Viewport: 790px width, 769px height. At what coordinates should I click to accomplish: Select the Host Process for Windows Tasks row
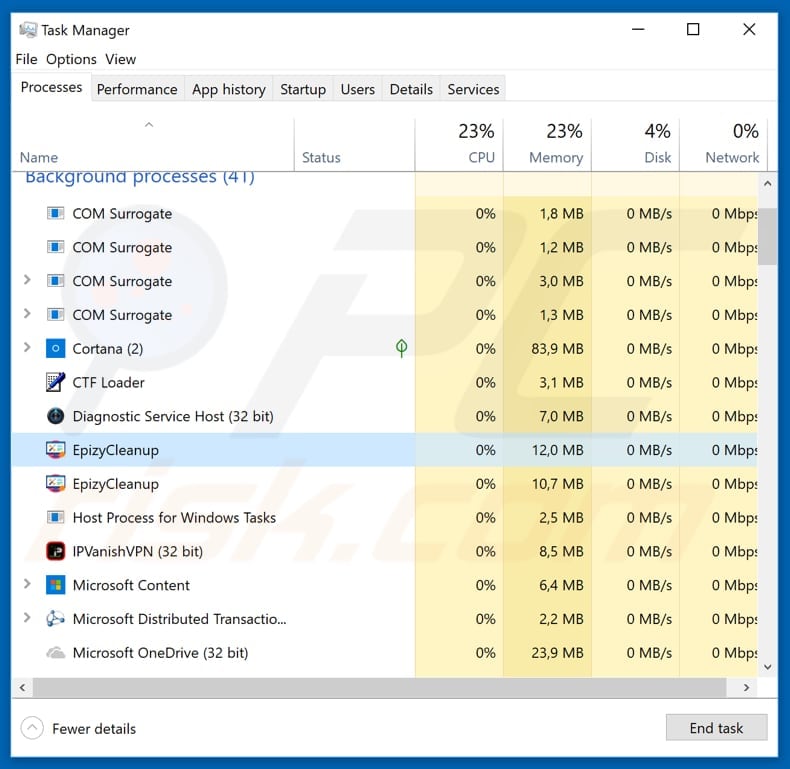pos(385,518)
